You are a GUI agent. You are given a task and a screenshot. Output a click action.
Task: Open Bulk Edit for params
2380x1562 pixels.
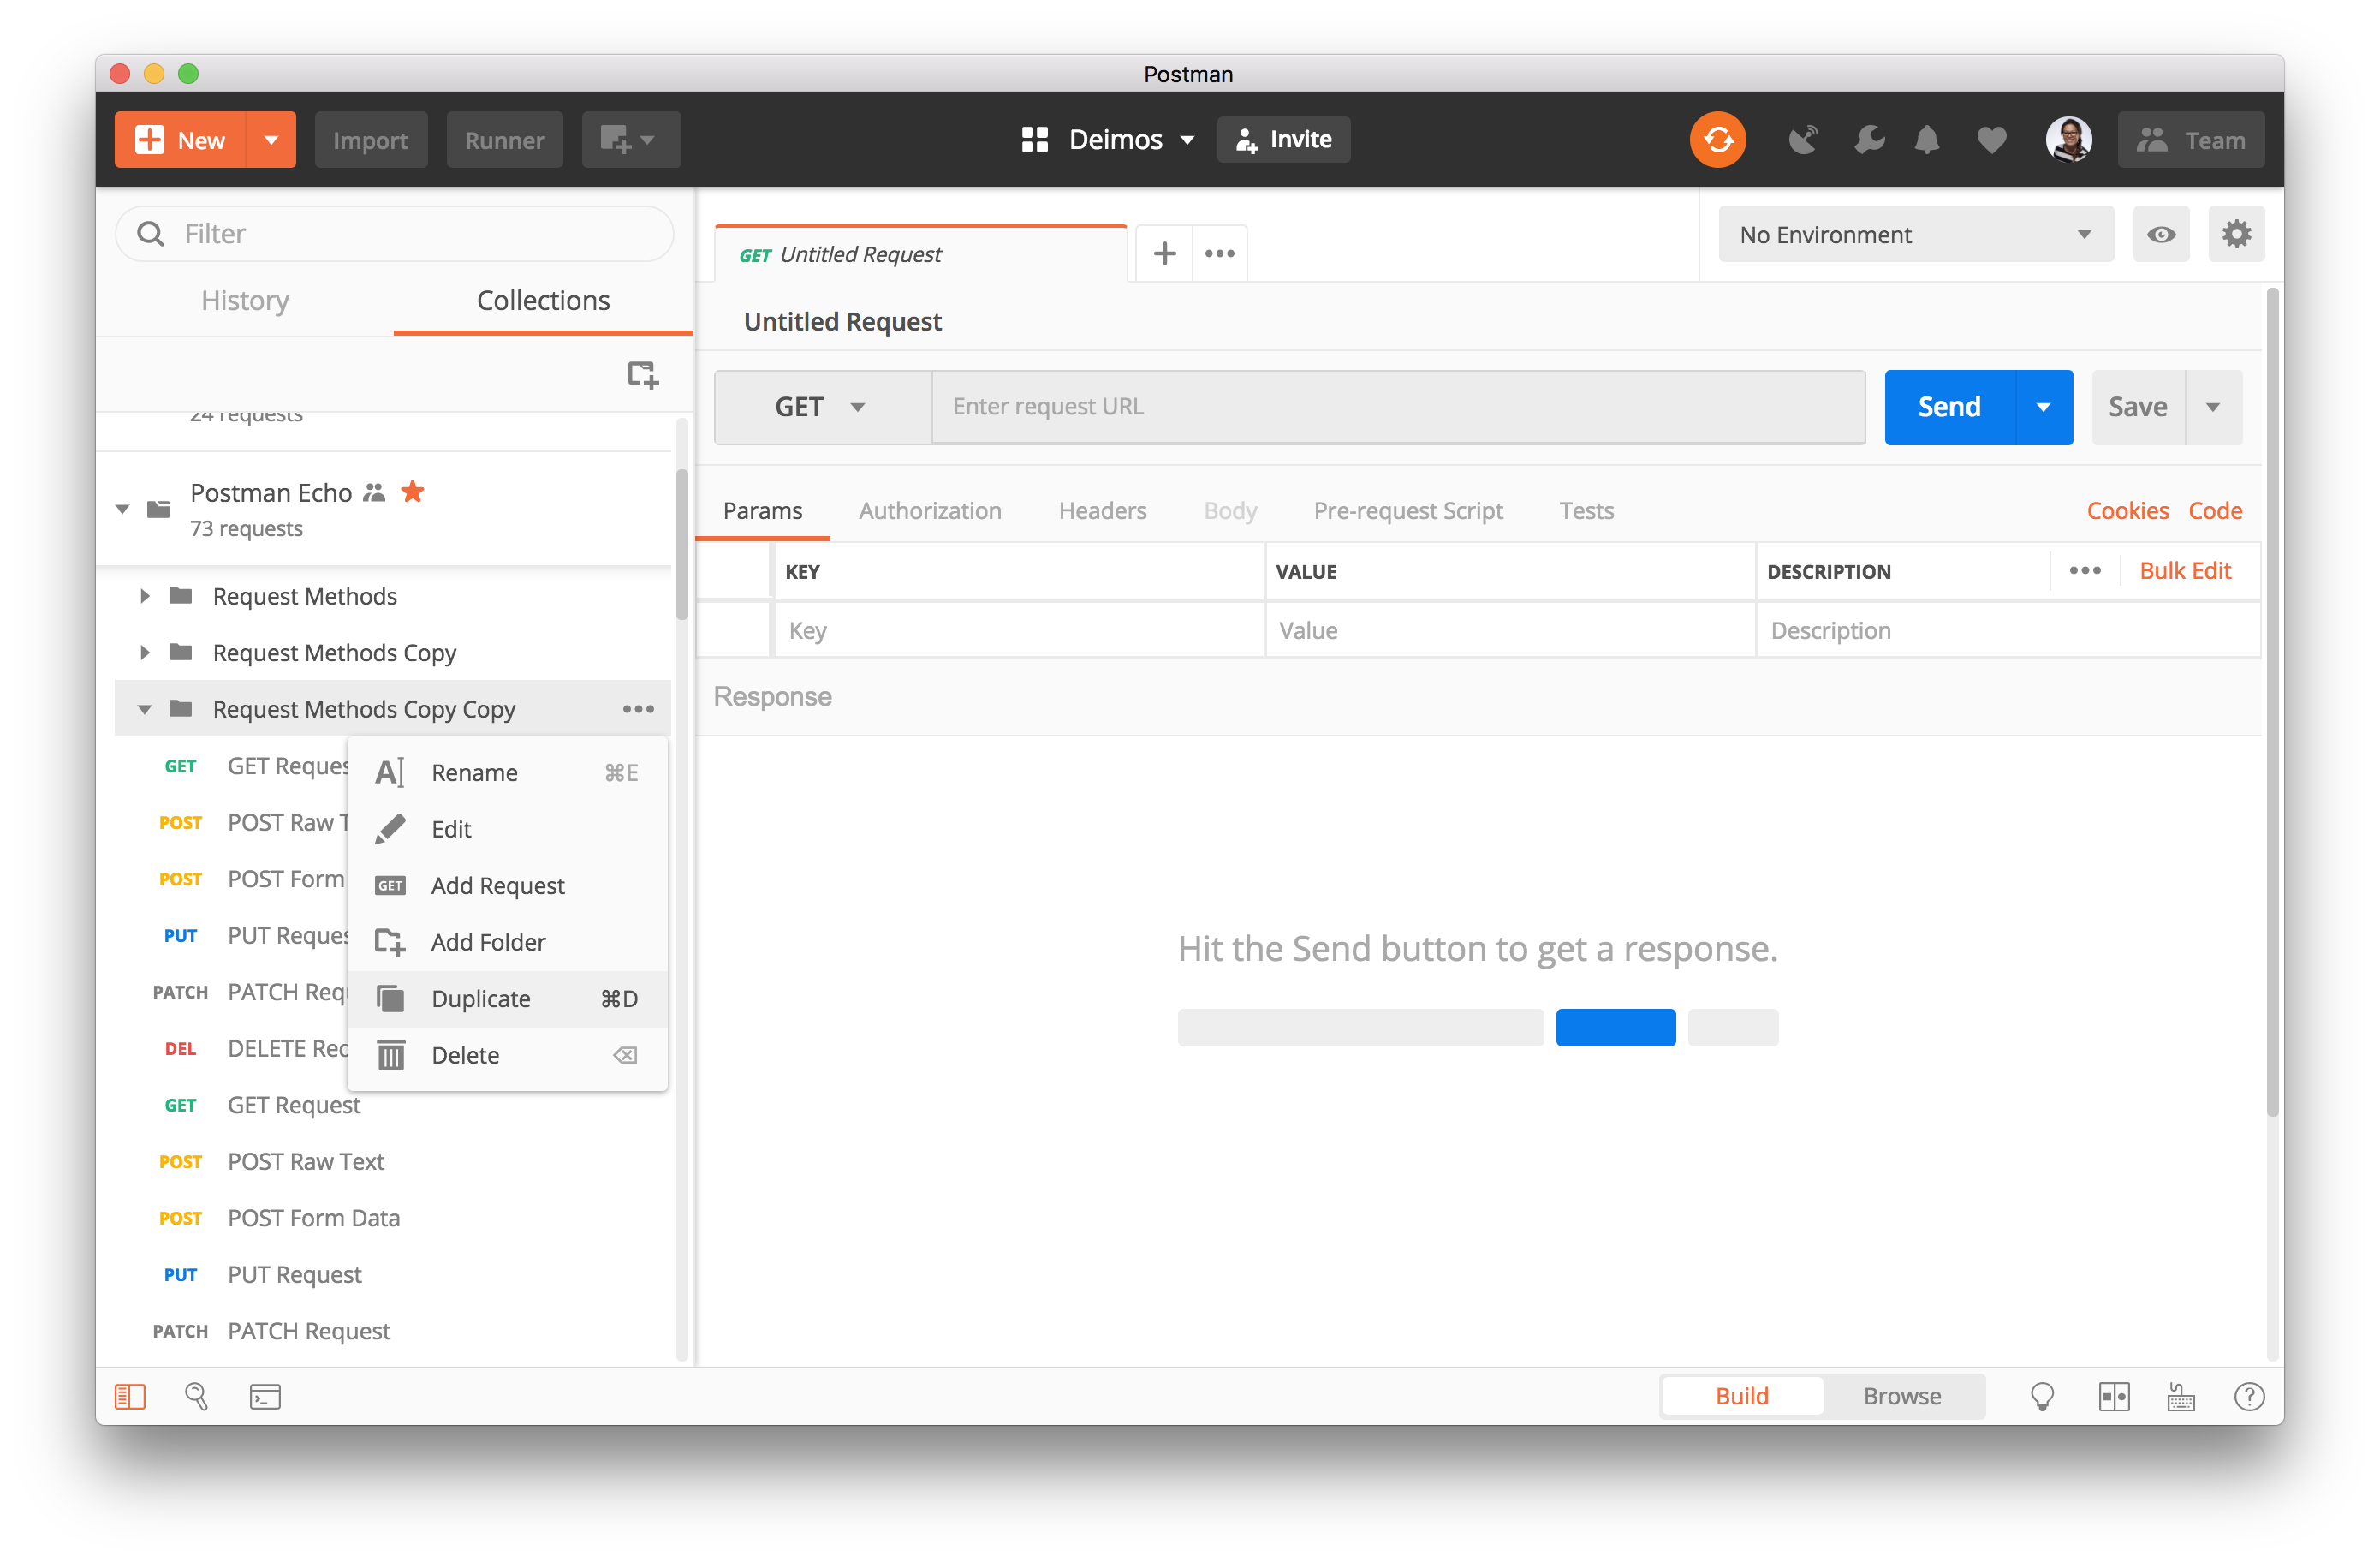tap(2185, 570)
